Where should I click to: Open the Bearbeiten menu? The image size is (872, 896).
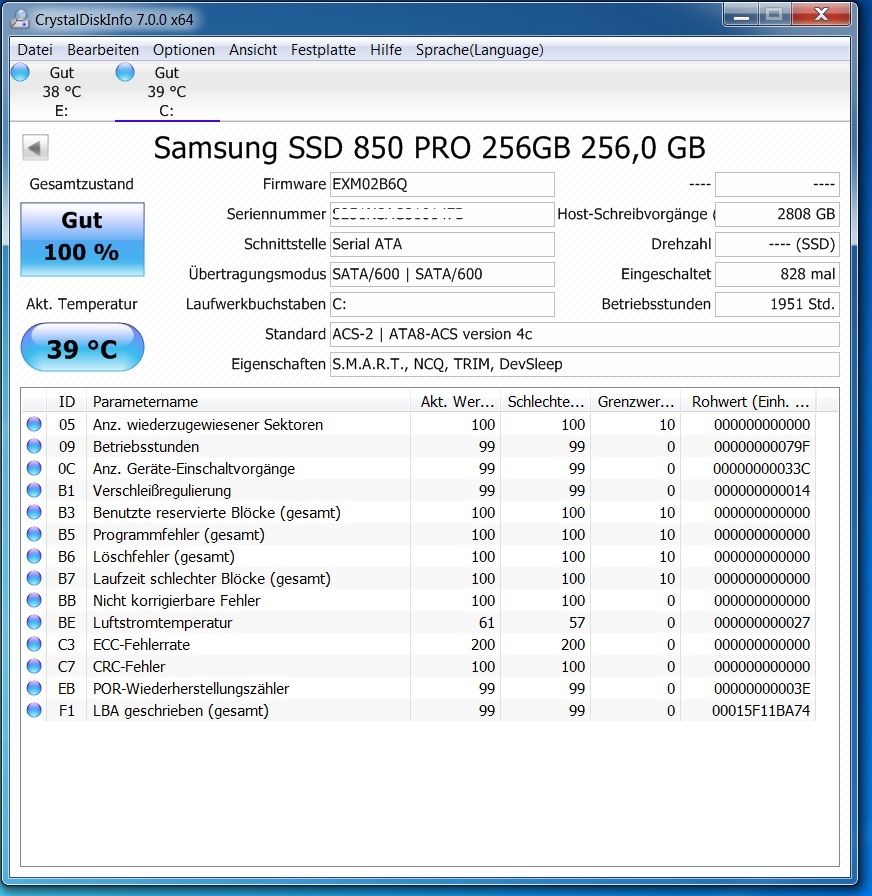point(103,50)
